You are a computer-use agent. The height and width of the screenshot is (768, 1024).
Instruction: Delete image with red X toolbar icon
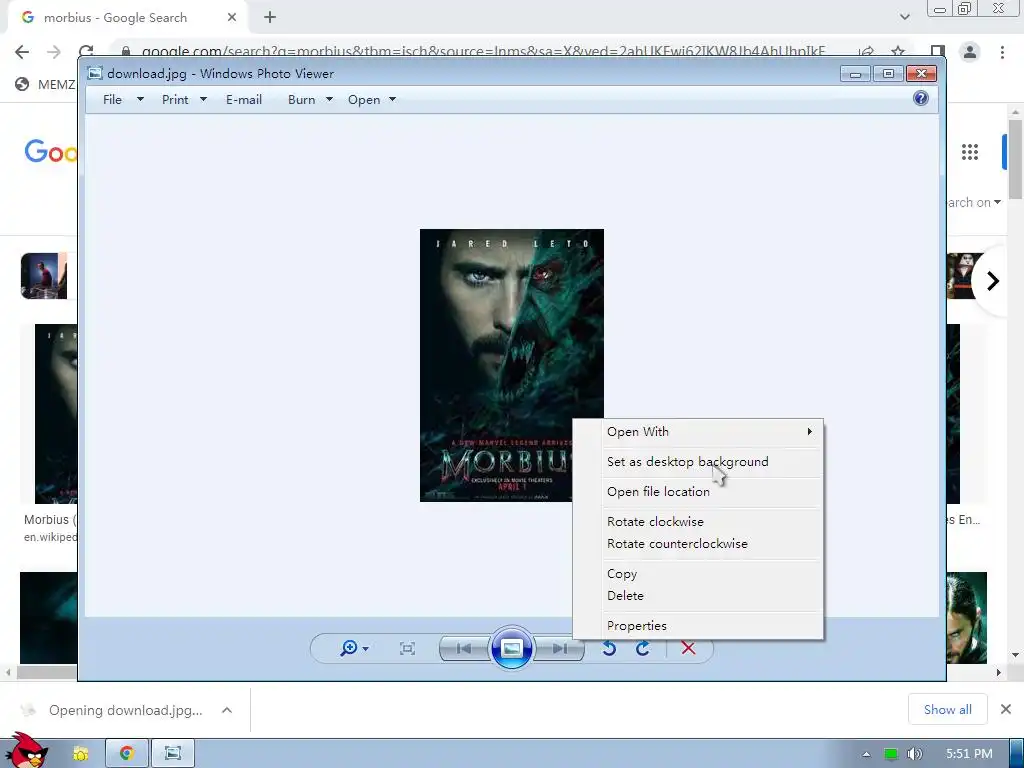(x=688, y=648)
